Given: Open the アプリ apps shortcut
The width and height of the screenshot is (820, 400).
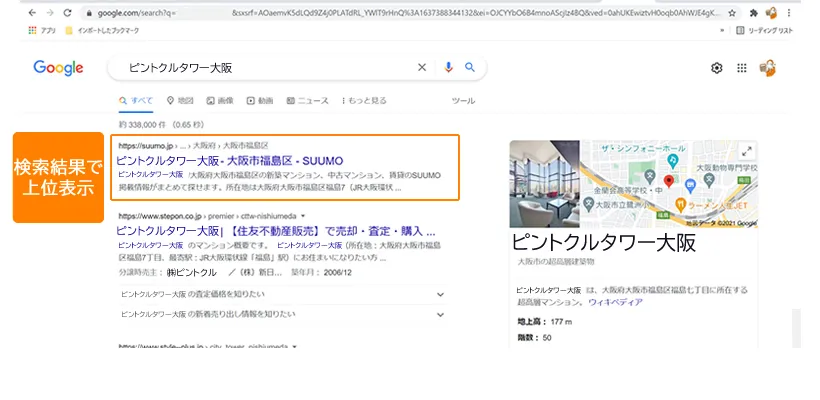Looking at the screenshot, I should [x=42, y=30].
